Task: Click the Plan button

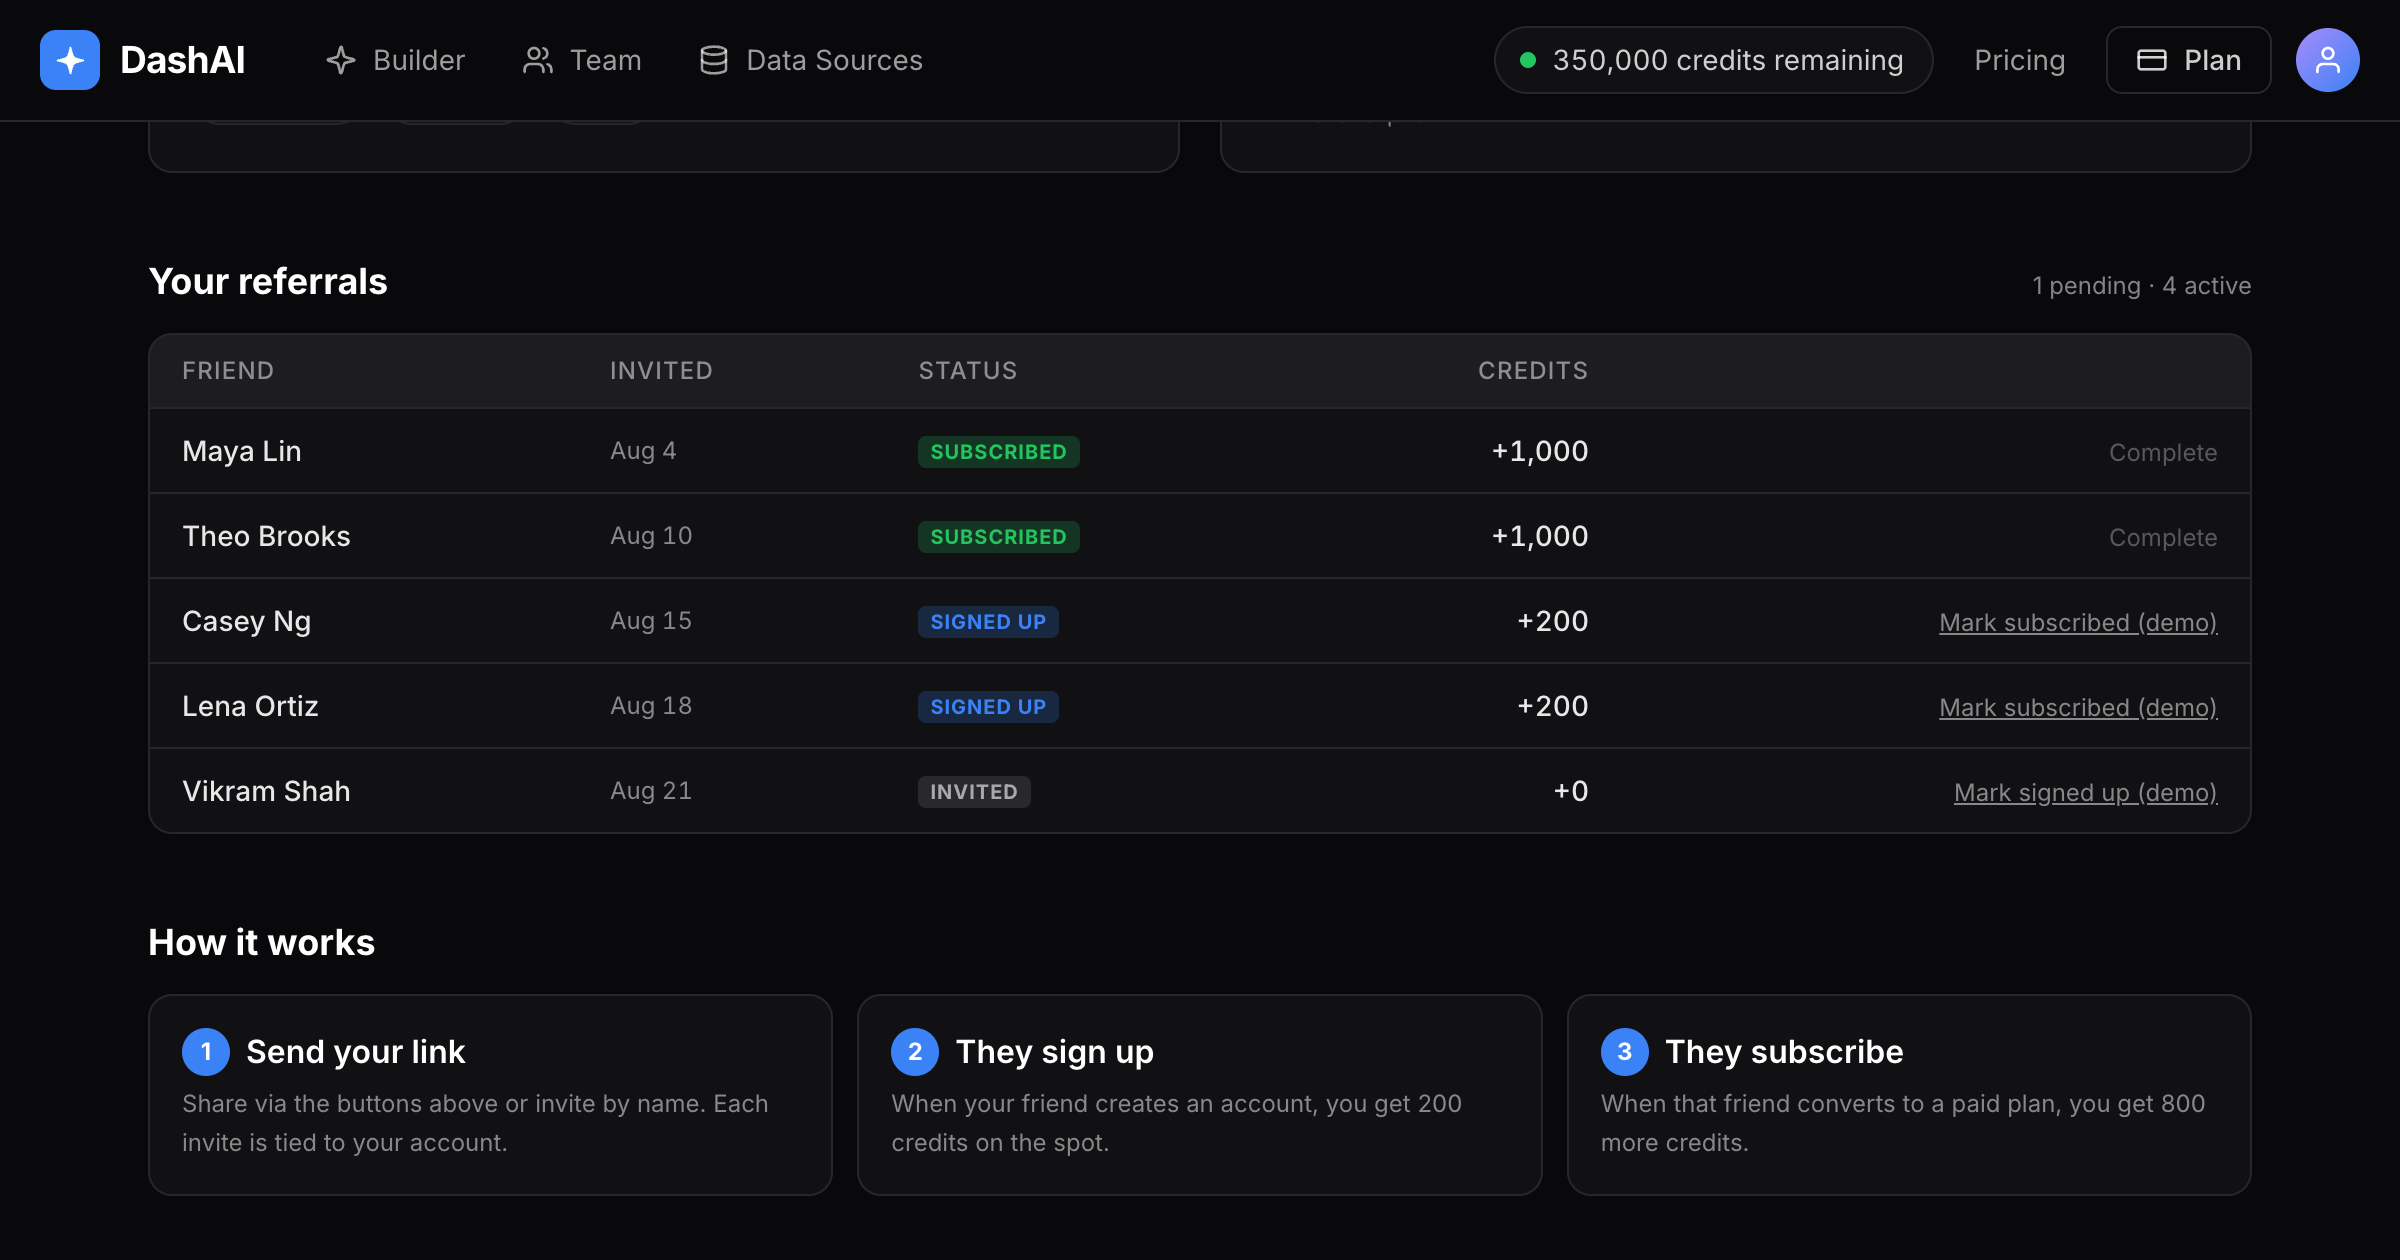Action: point(2189,60)
